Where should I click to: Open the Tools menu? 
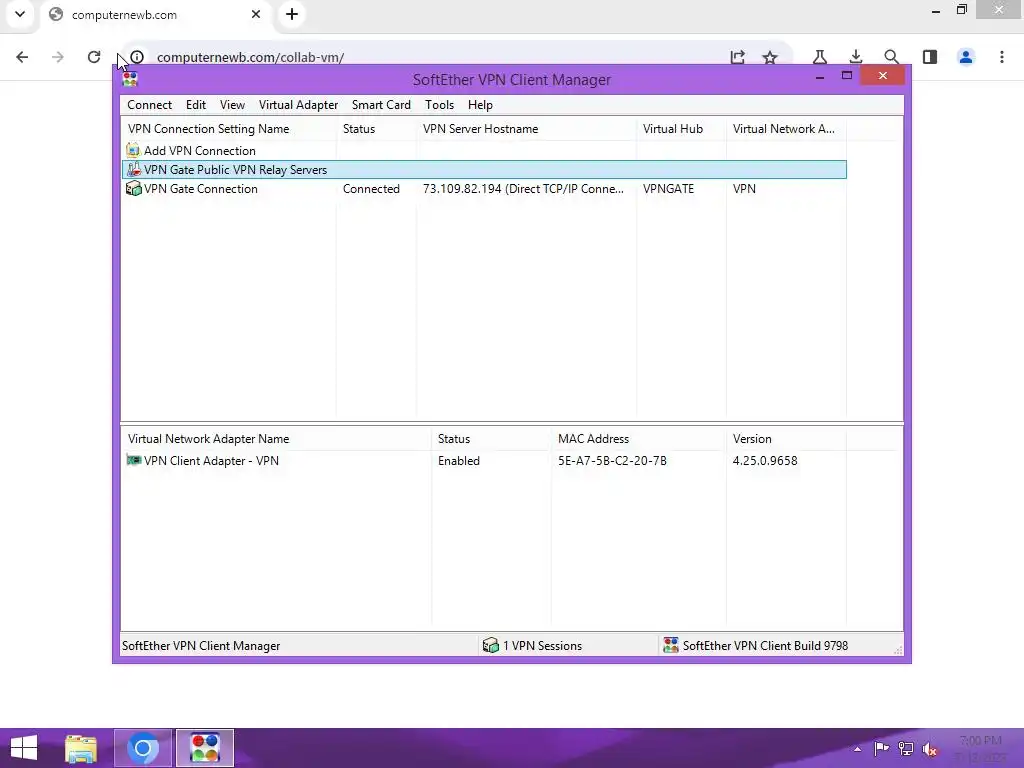pyautogui.click(x=439, y=105)
